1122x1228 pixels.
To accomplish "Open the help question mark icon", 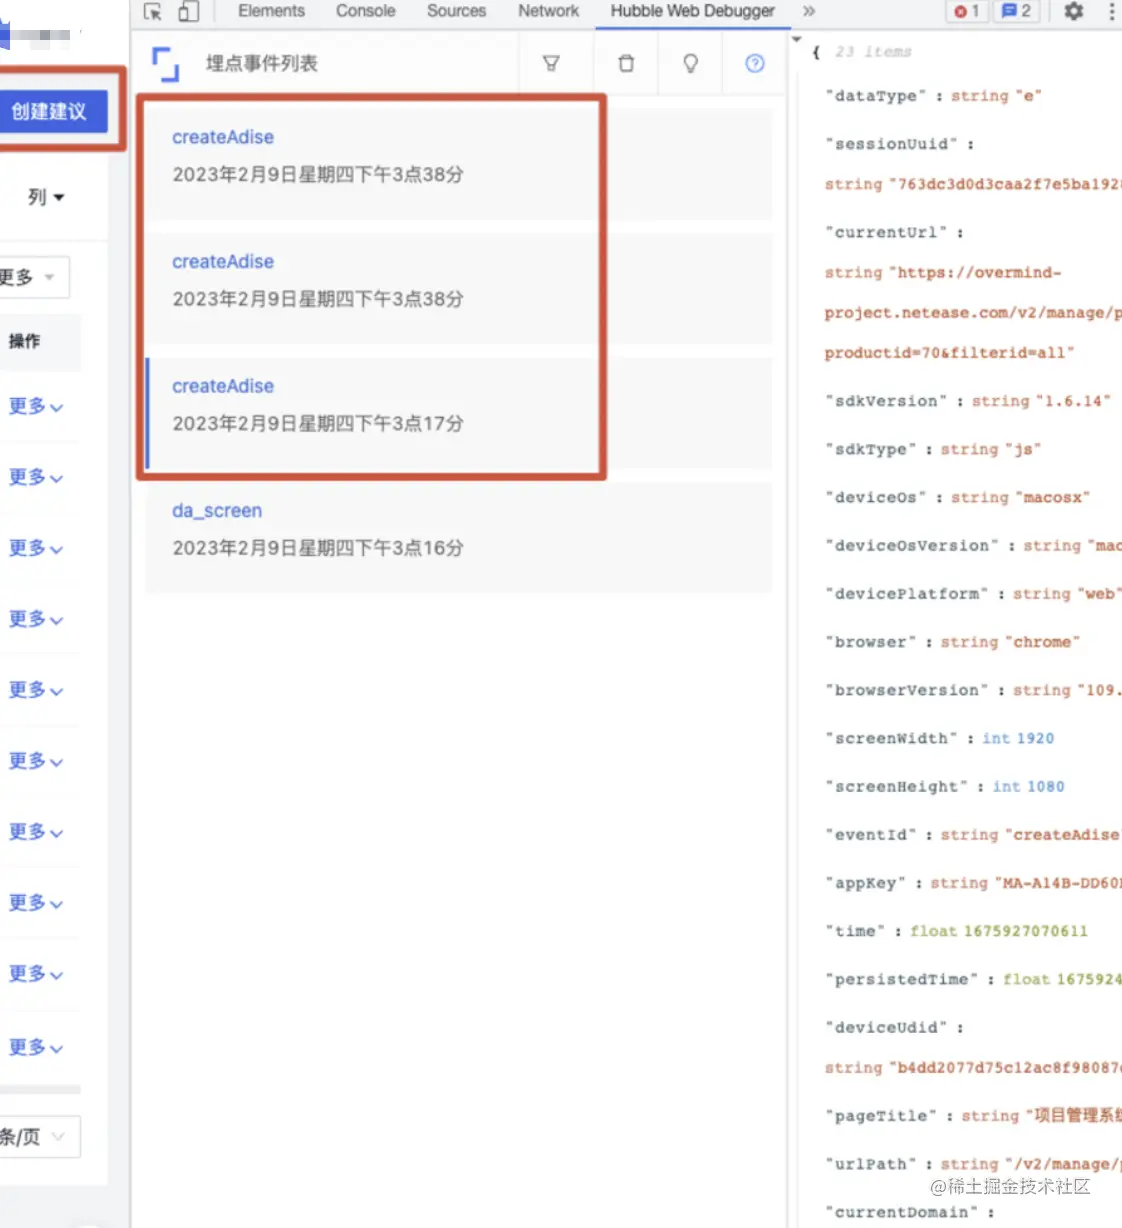I will (x=755, y=63).
